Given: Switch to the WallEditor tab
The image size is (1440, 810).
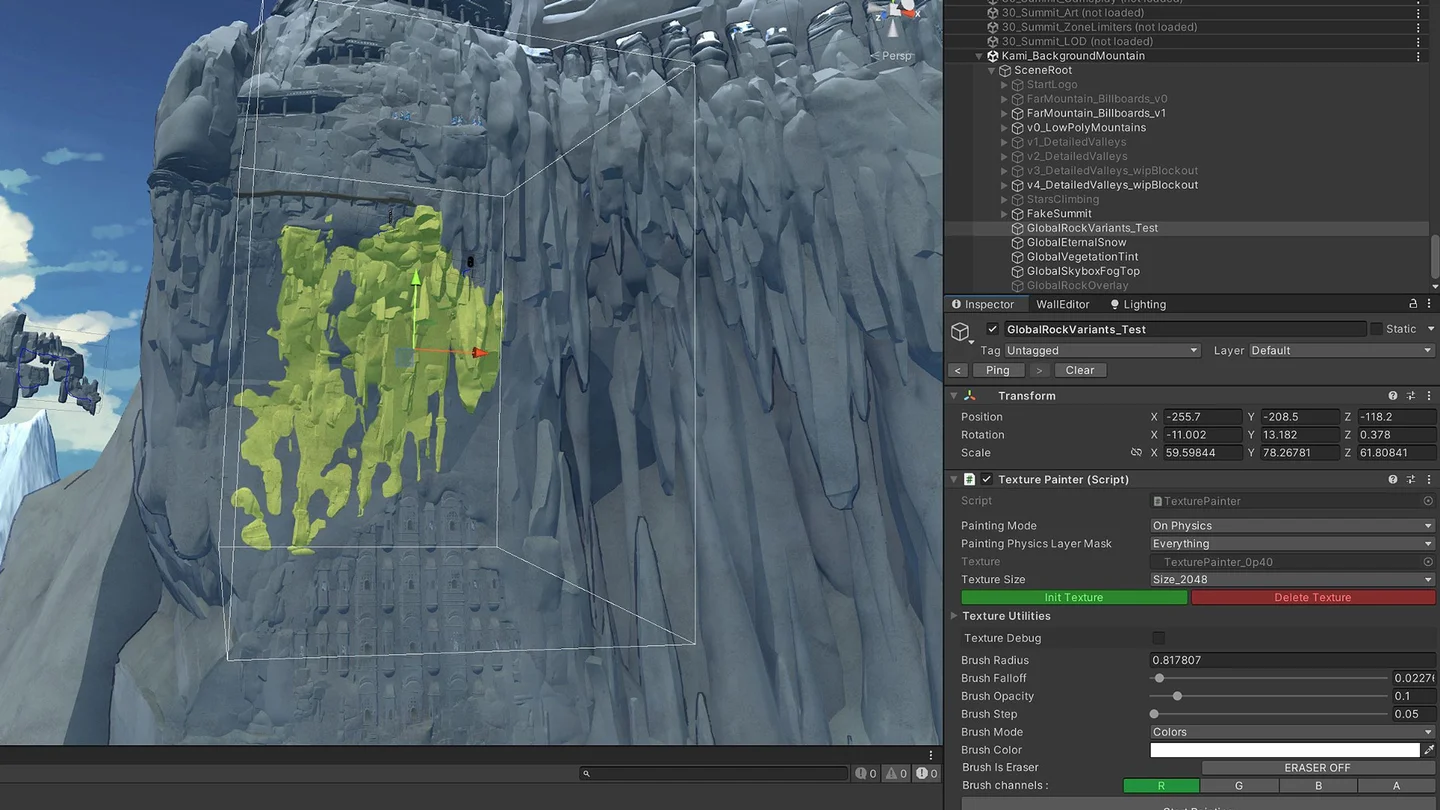Looking at the screenshot, I should click(1063, 304).
